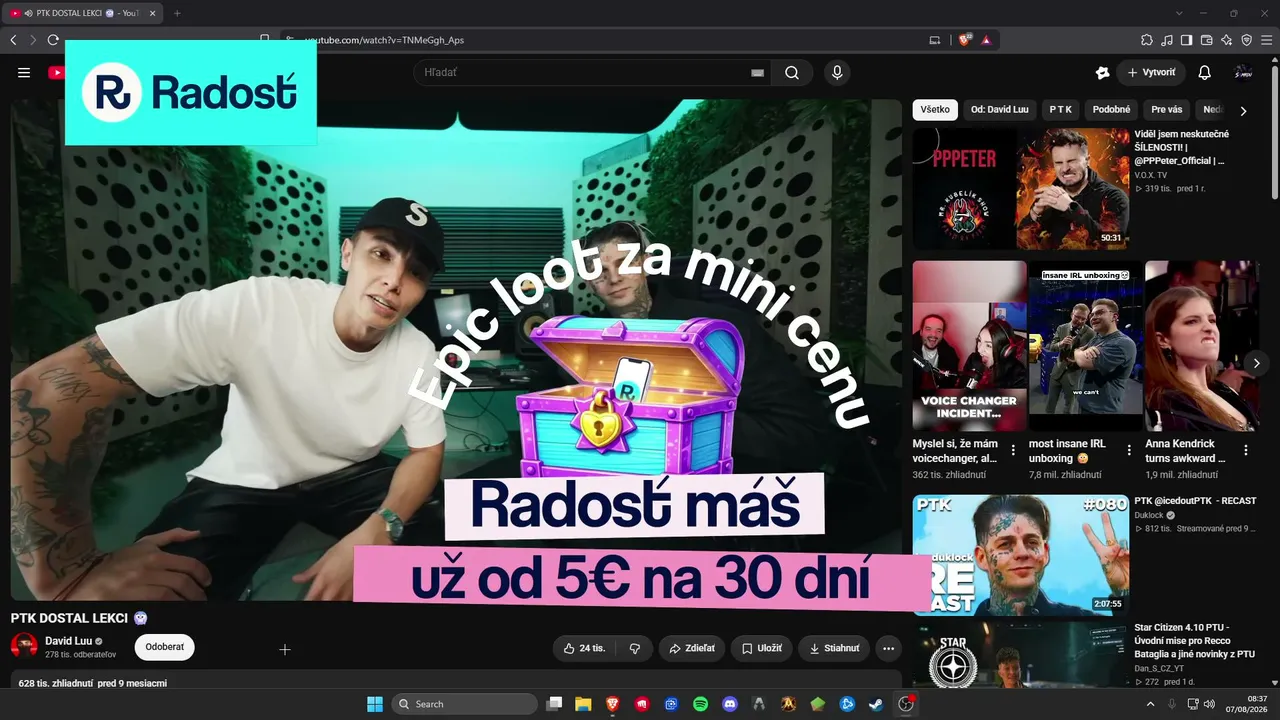This screenshot has width=1280, height=720.
Task: Select the Všetko filter chip
Action: [936, 110]
